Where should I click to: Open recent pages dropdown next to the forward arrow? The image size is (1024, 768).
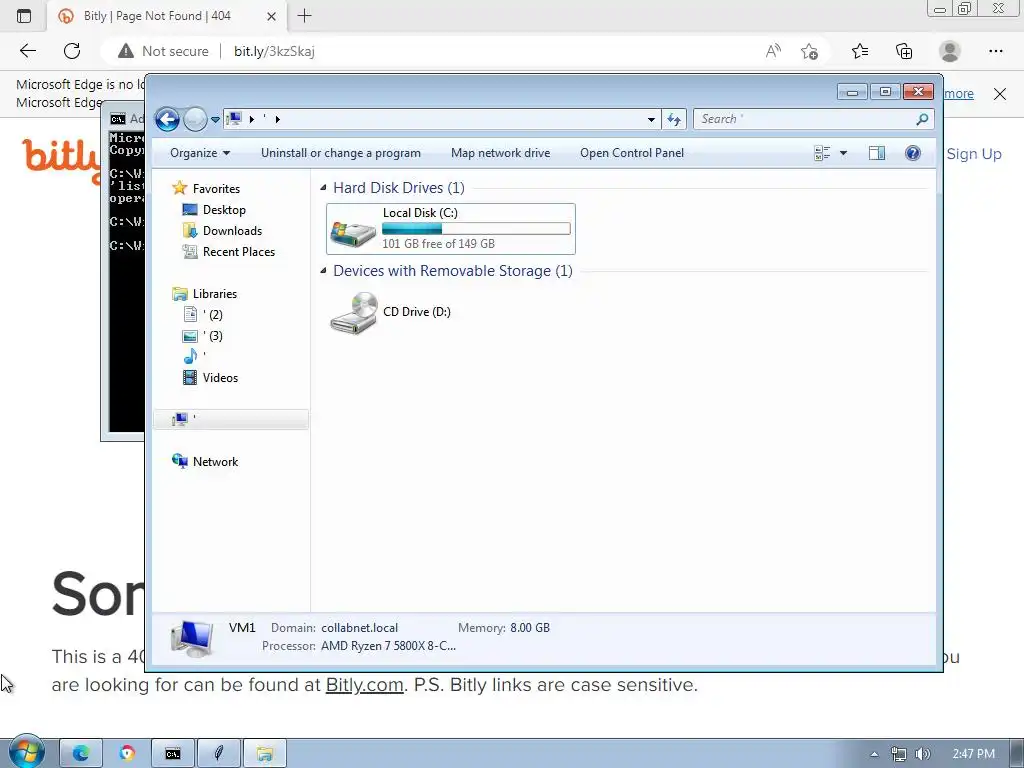[x=215, y=120]
